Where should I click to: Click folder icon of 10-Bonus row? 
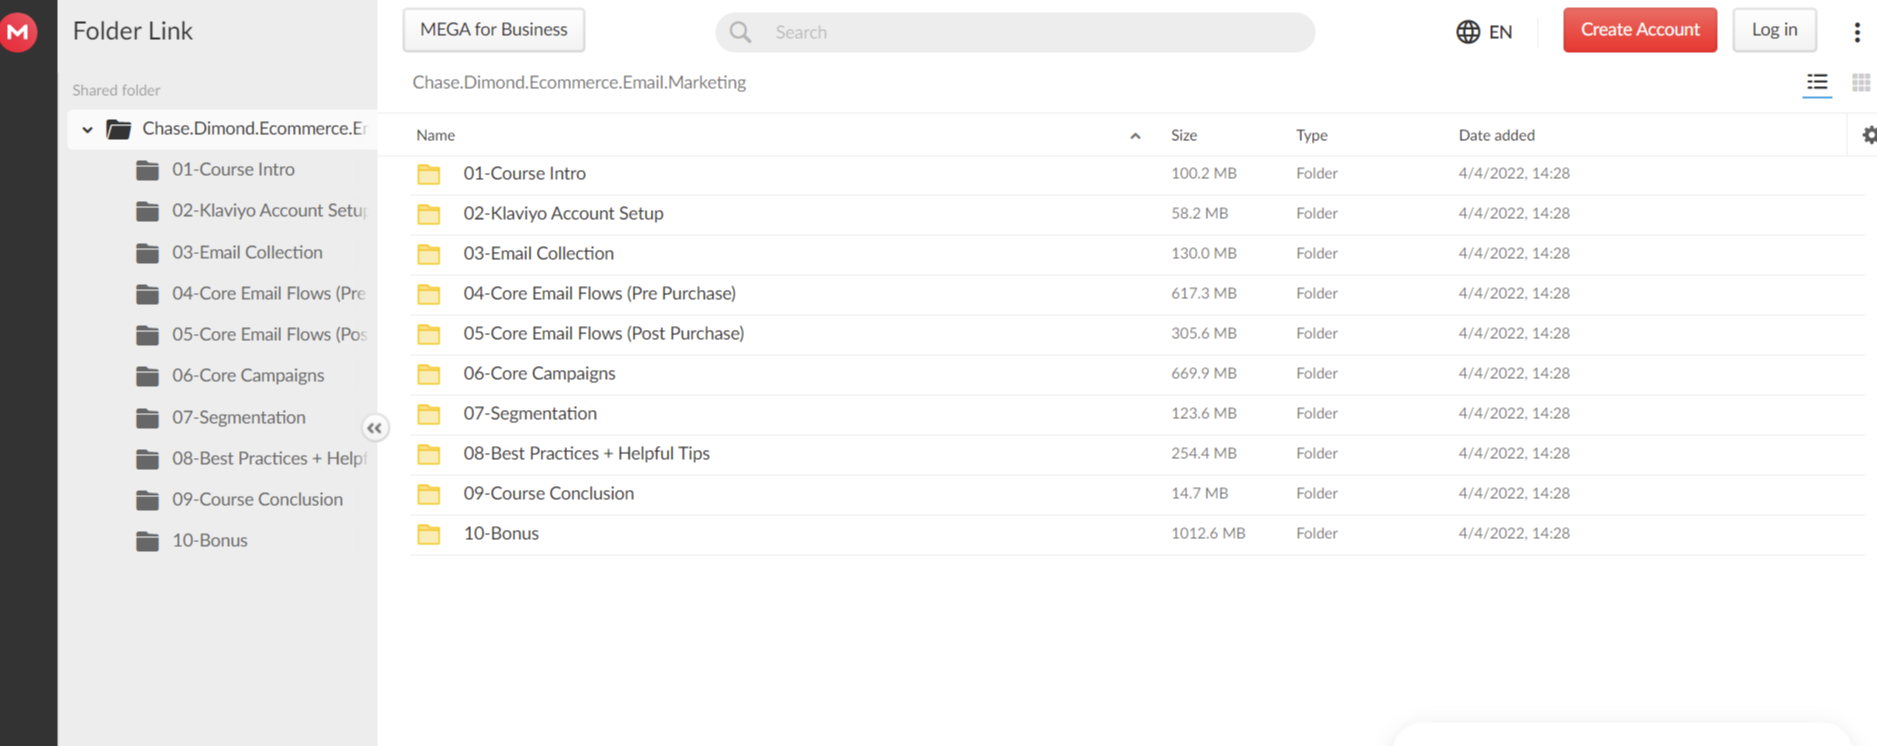[x=429, y=534]
